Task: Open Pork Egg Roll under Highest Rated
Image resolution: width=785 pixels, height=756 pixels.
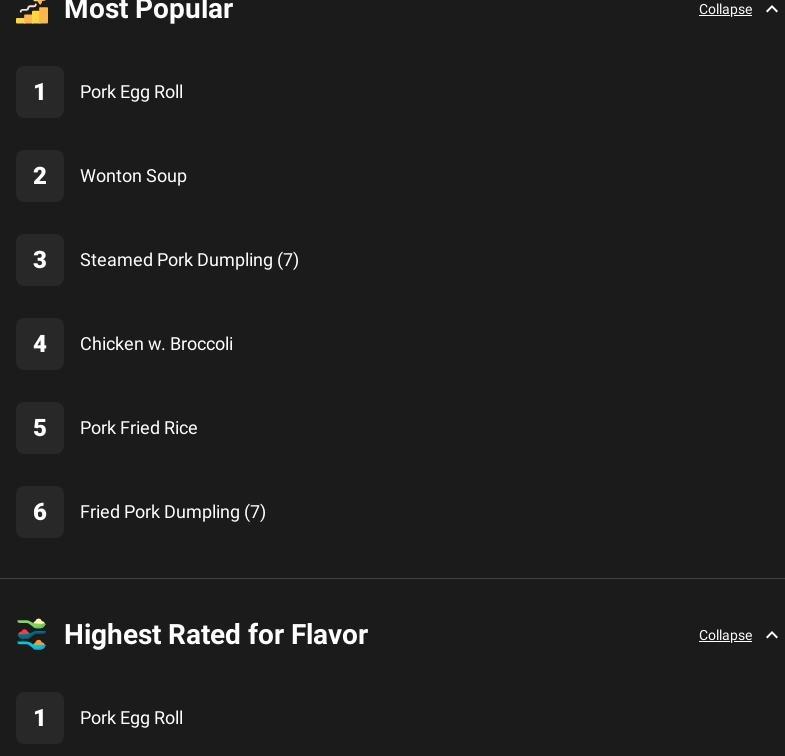Action: pyautogui.click(x=131, y=718)
